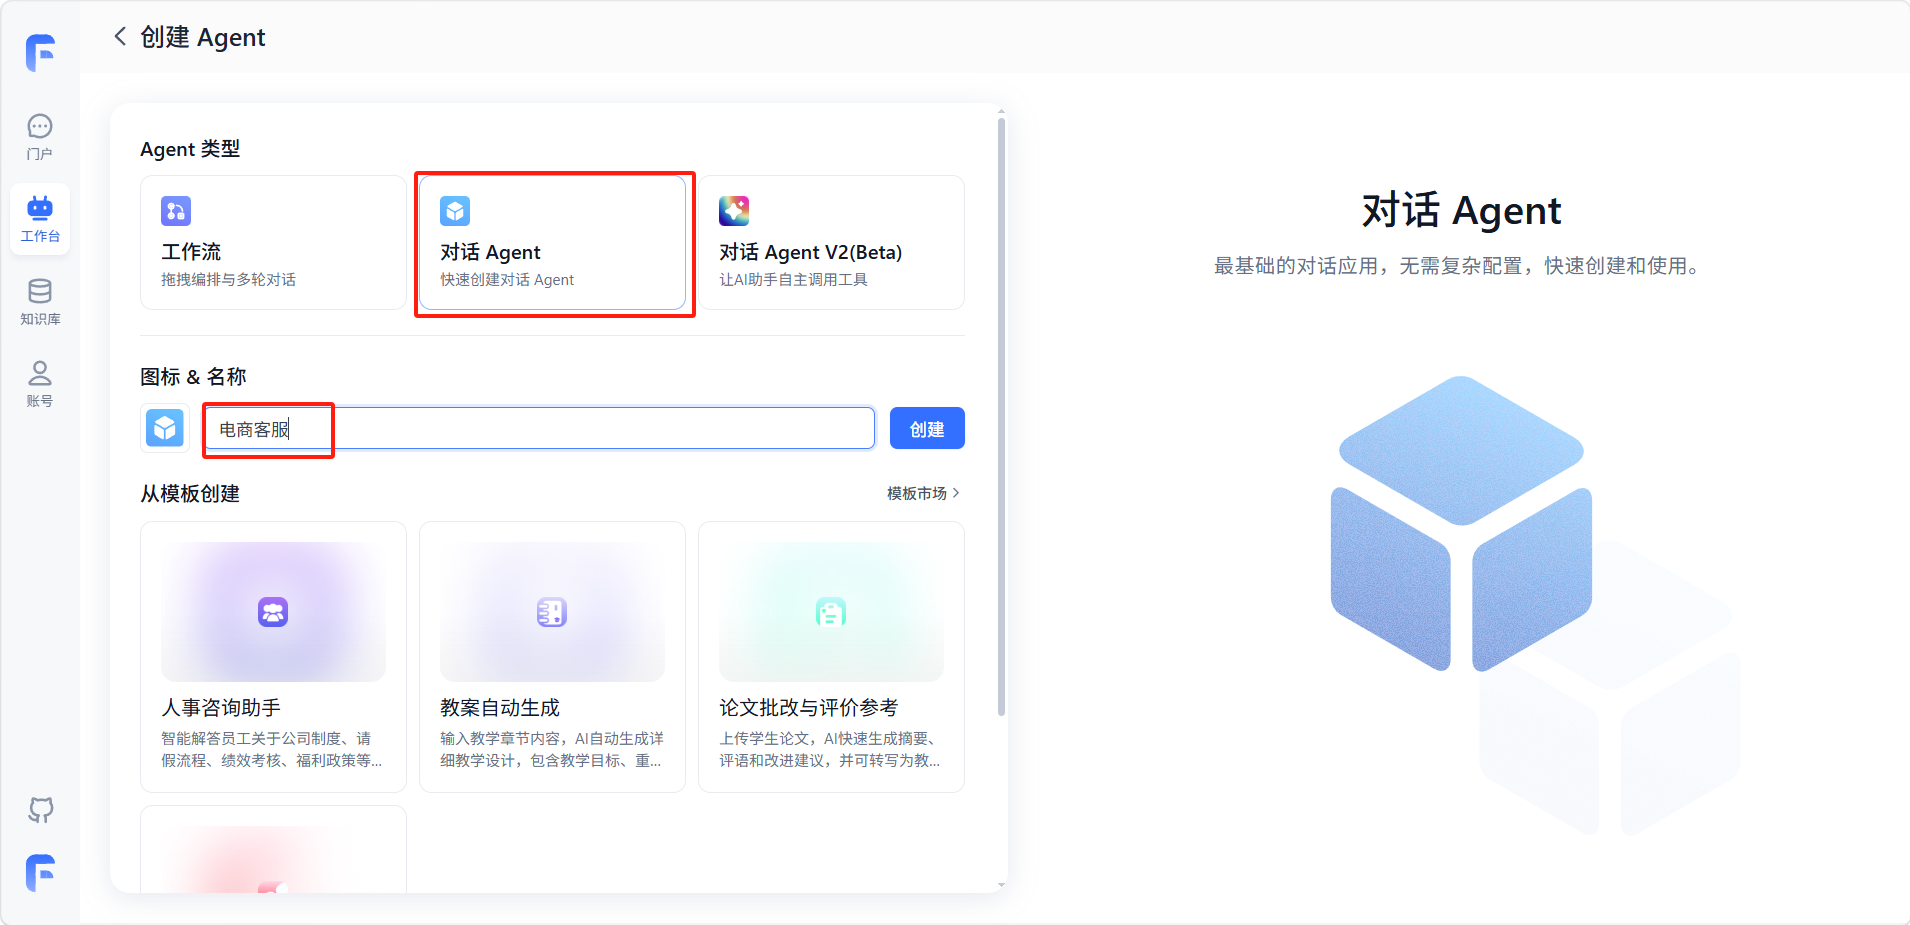Viewport: 1910px width, 925px height.
Task: Change the Agent avatar cube icon
Action: pyautogui.click(x=165, y=429)
